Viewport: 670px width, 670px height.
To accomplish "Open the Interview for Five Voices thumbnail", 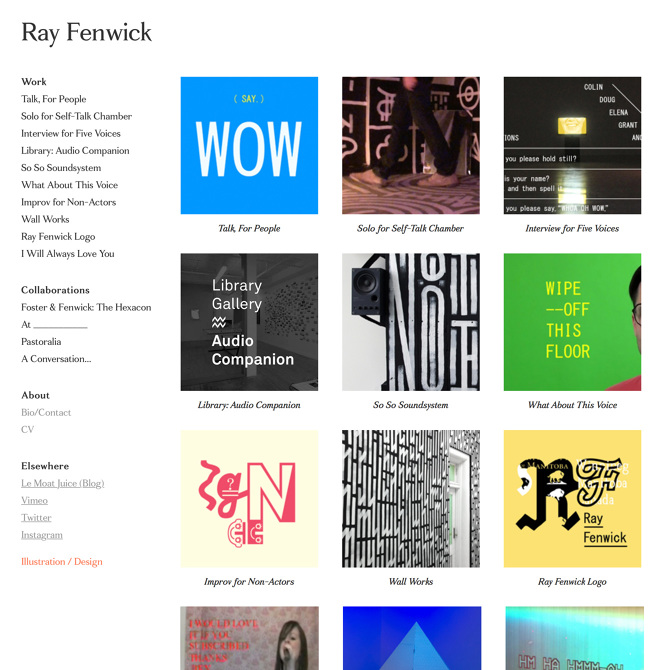I will (x=572, y=145).
